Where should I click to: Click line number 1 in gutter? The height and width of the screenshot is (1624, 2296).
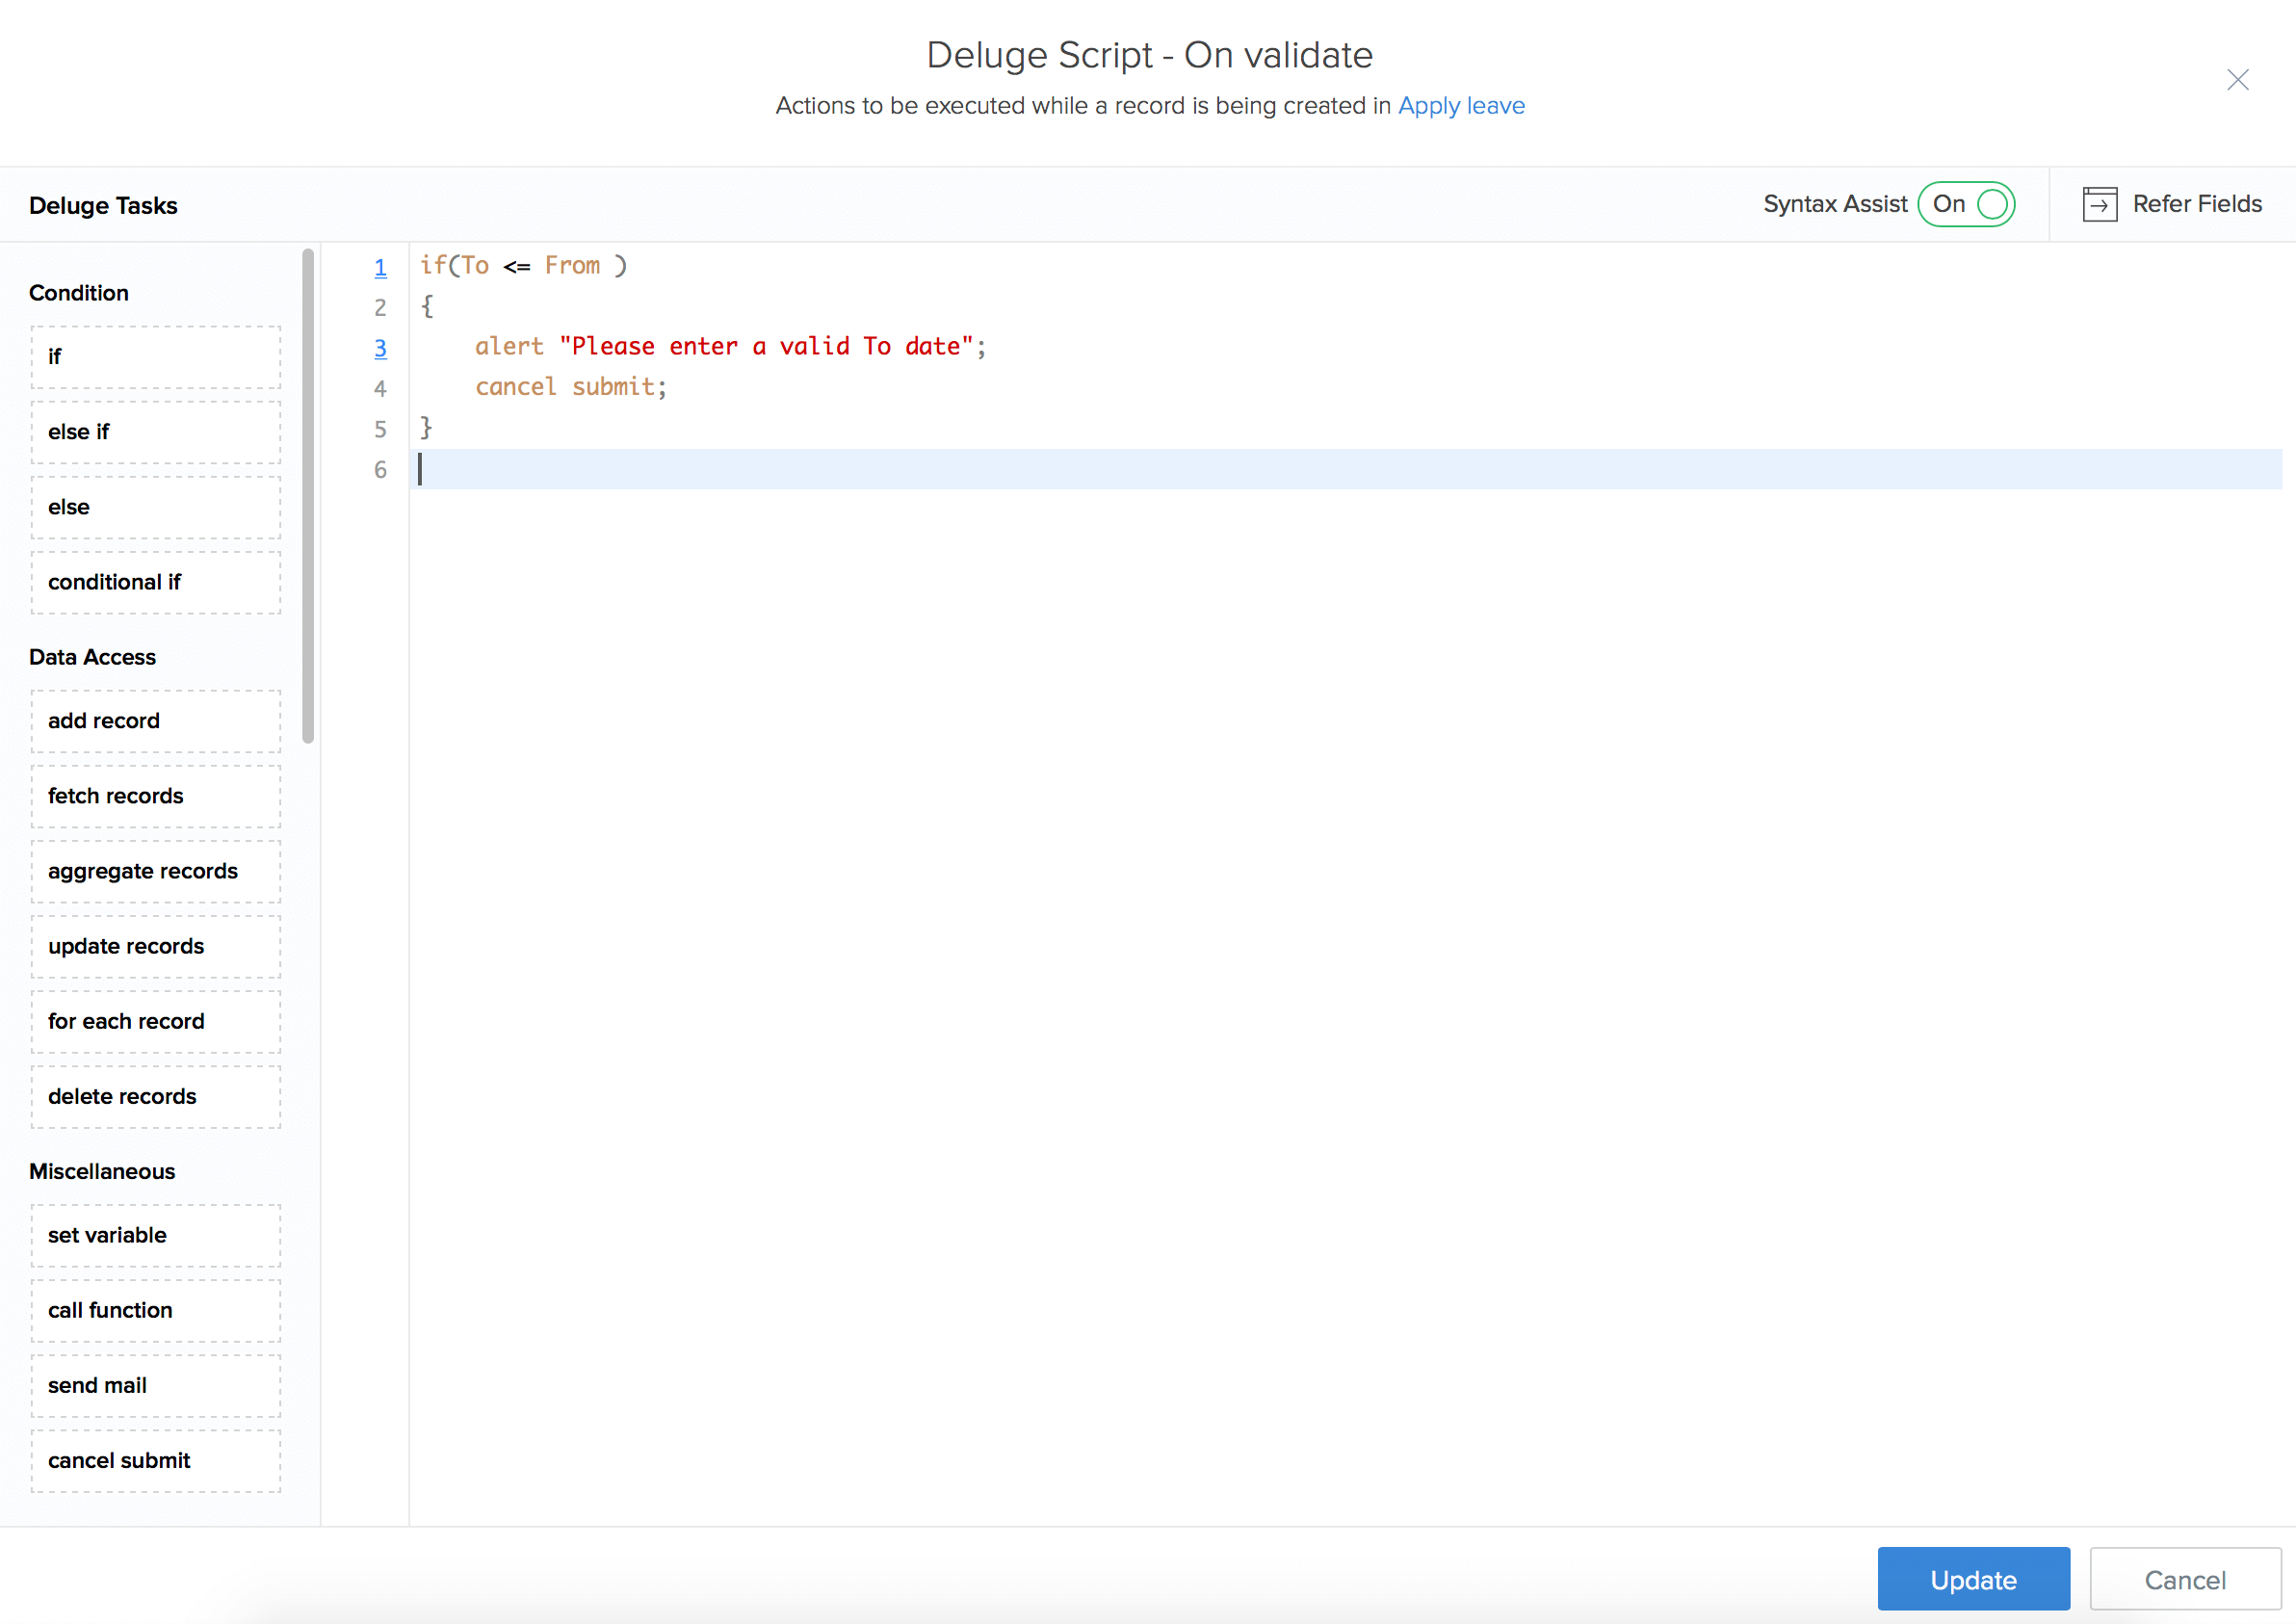pos(380,267)
